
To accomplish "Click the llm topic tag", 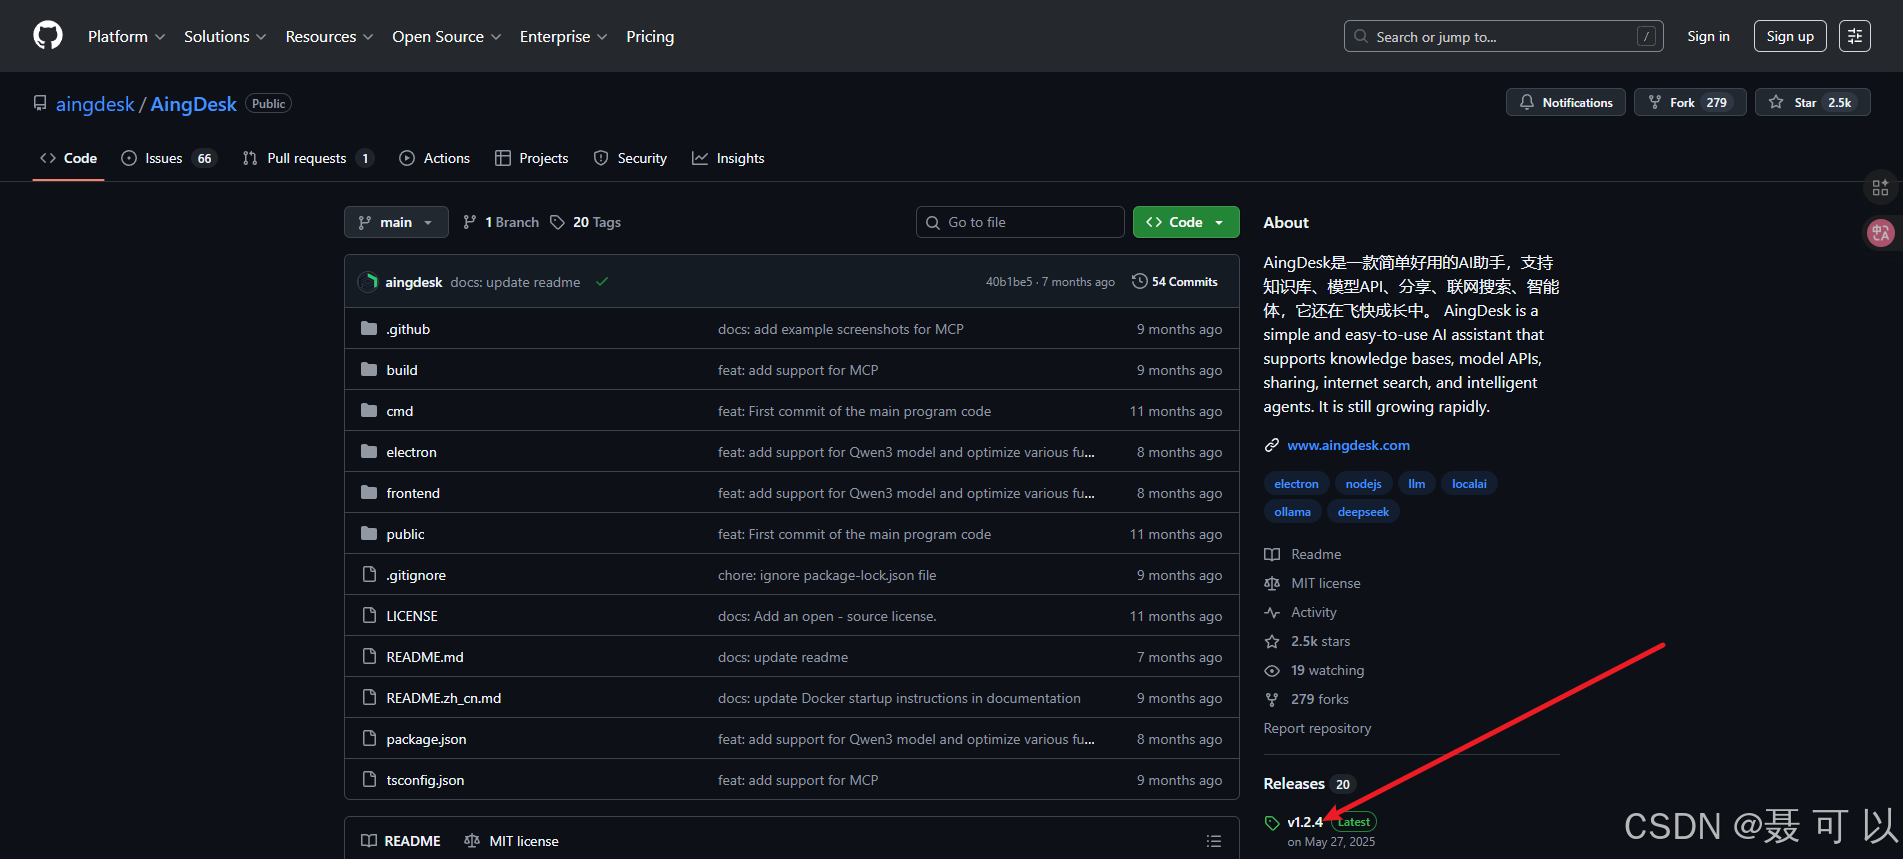I will (x=1417, y=484).
